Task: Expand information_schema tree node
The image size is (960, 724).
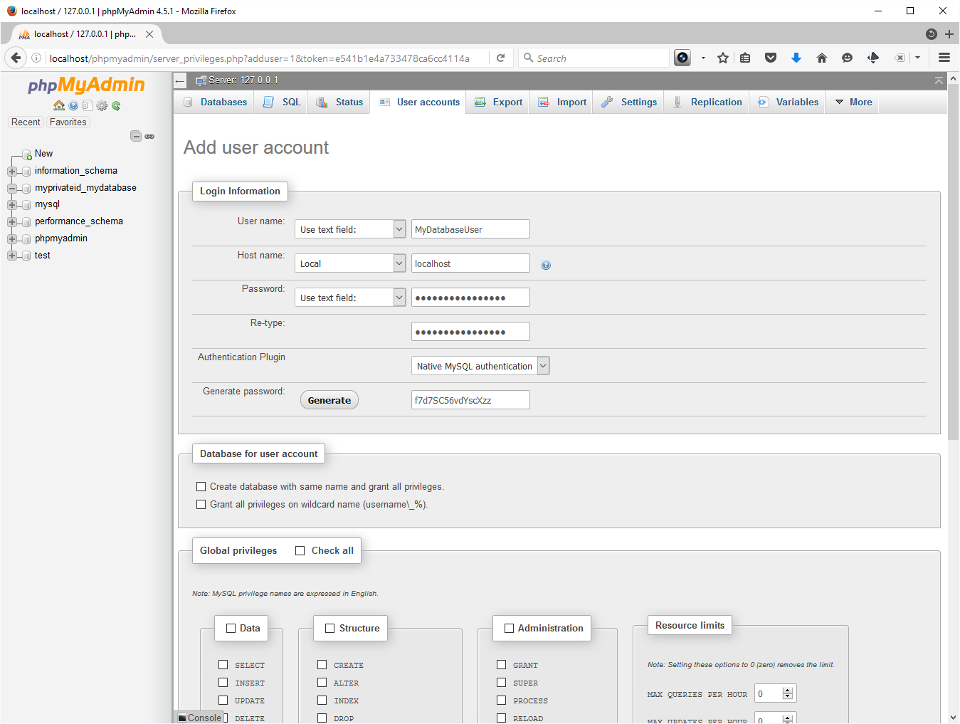Action: click(x=12, y=171)
